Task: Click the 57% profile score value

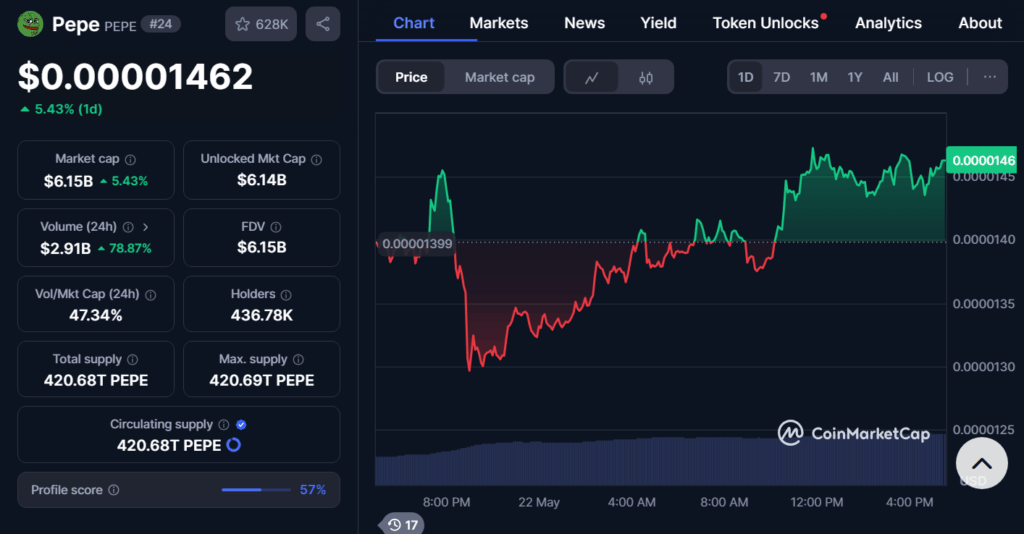Action: pyautogui.click(x=313, y=490)
